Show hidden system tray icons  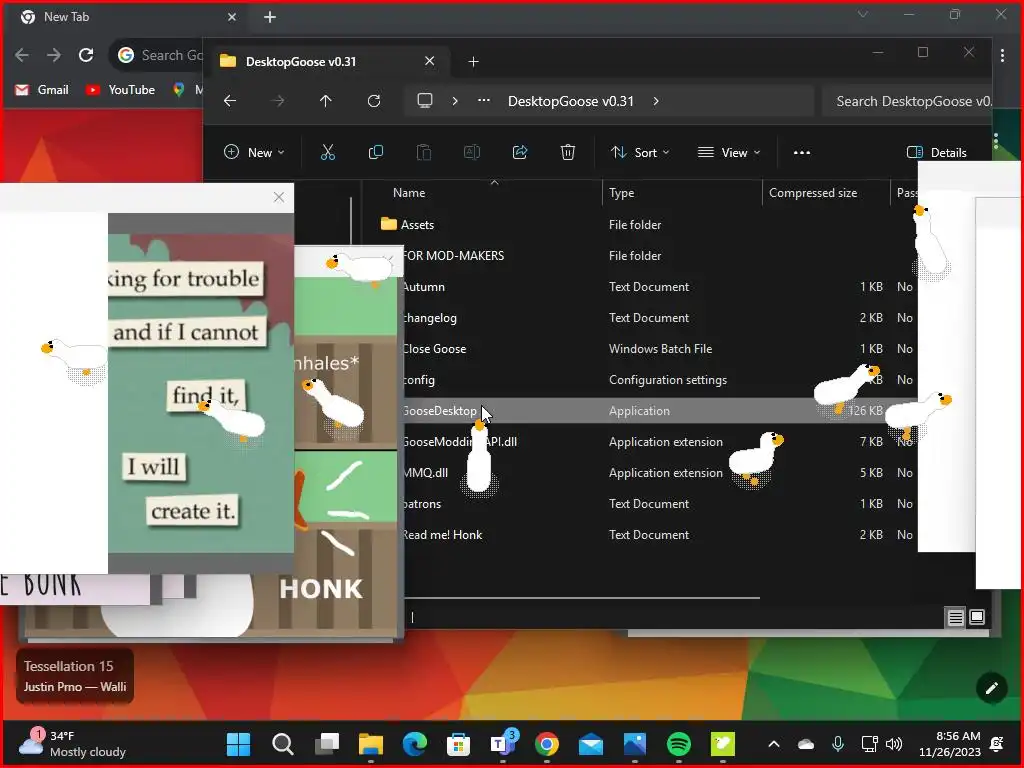774,744
